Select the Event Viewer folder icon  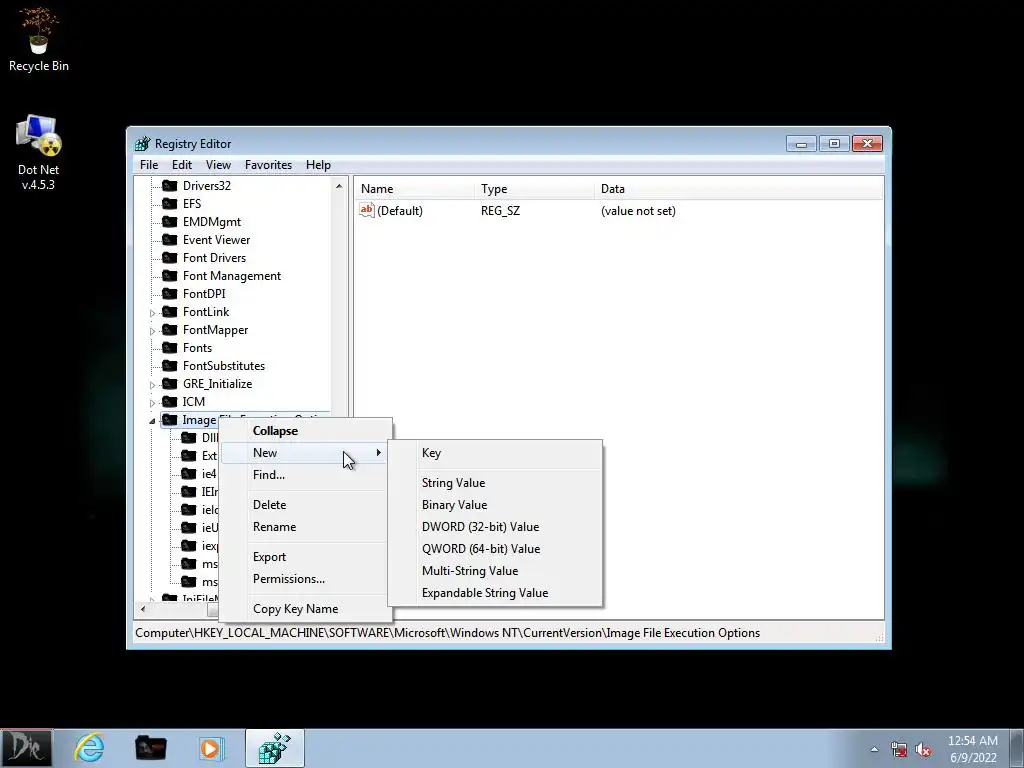[170, 240]
